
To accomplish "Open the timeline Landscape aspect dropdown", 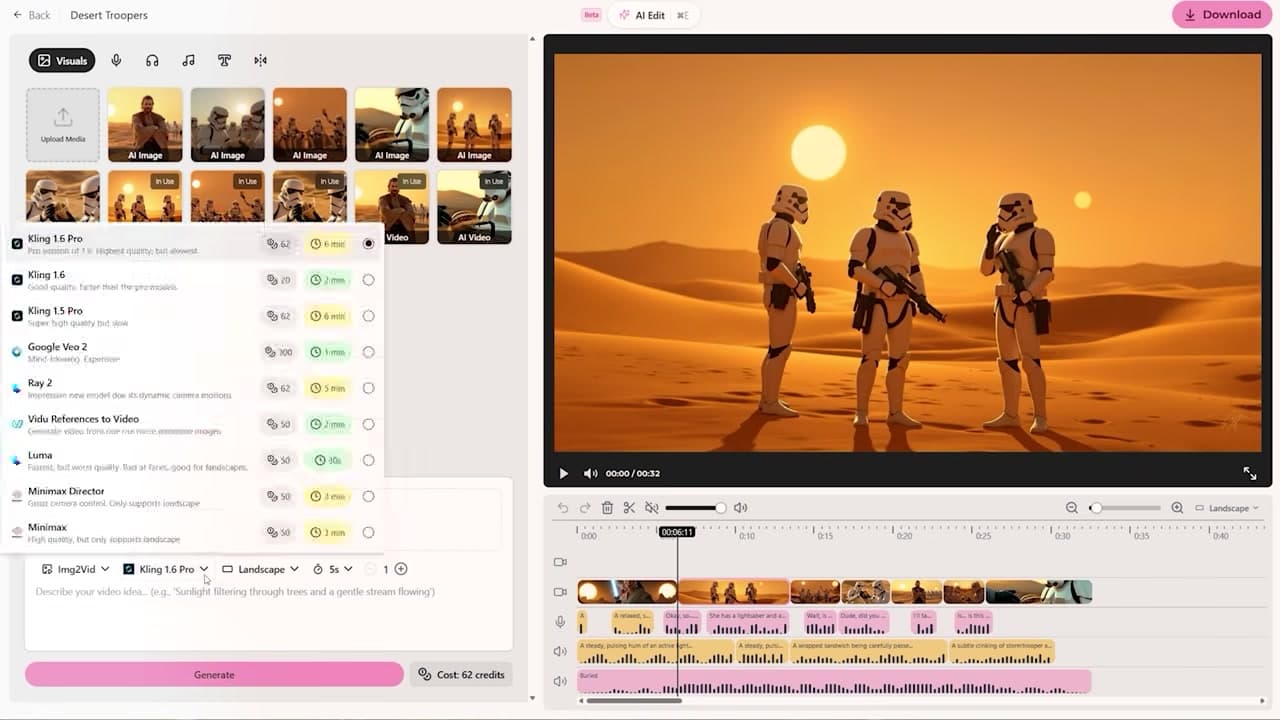I will click(x=1227, y=508).
